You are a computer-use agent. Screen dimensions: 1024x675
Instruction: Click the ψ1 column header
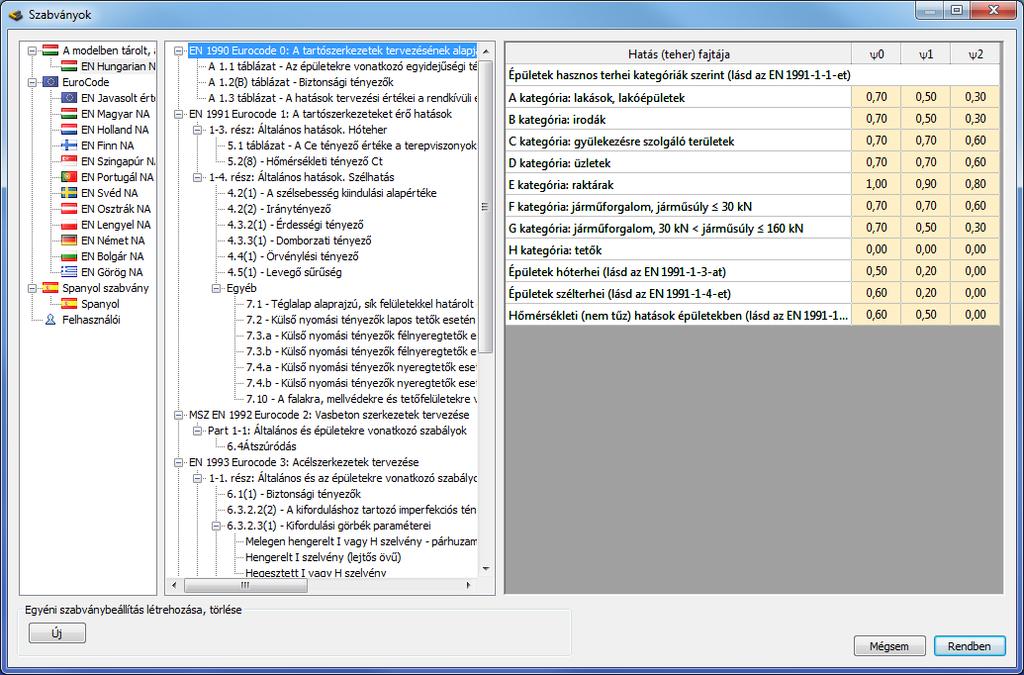tap(925, 54)
